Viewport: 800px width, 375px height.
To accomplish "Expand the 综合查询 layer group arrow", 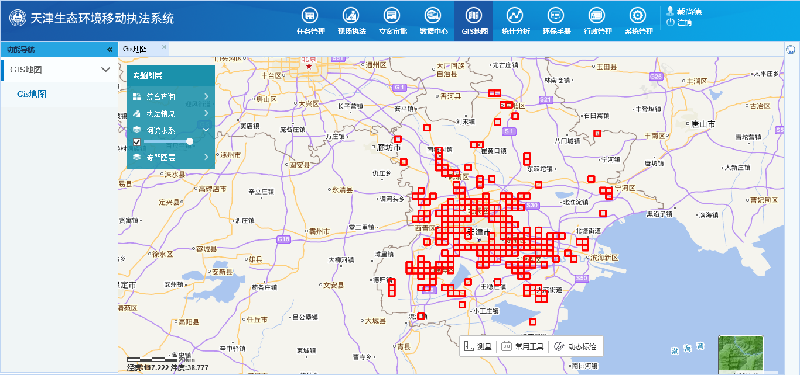I will point(206,96).
